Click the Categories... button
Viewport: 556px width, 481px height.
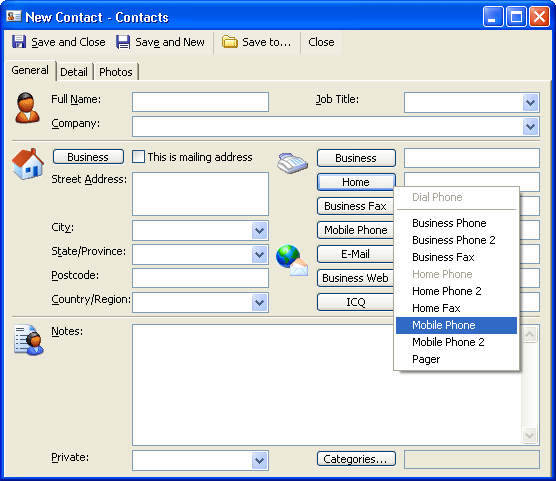coord(356,459)
